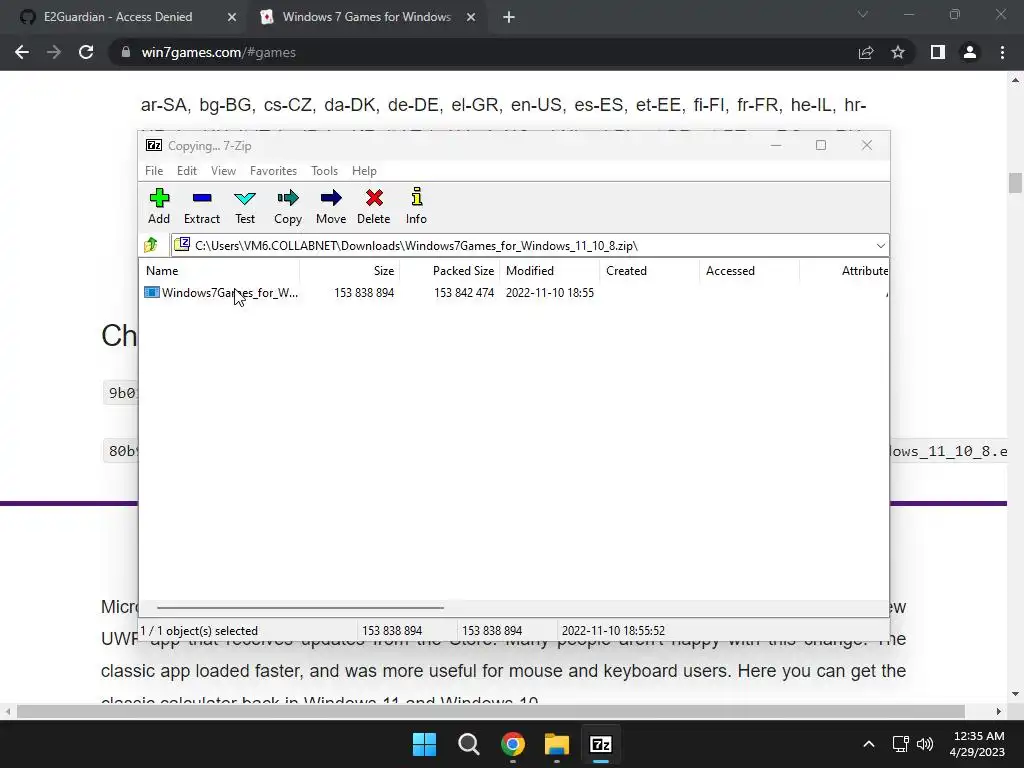This screenshot has height=768, width=1024.
Task: Open File Explorer from taskbar
Action: pos(556,744)
